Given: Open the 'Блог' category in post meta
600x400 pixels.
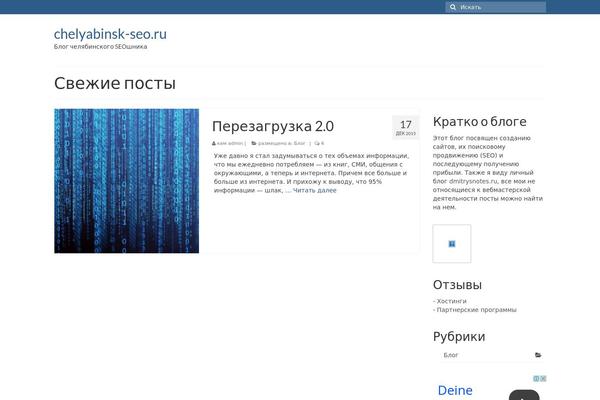Looking at the screenshot, I should tap(299, 143).
